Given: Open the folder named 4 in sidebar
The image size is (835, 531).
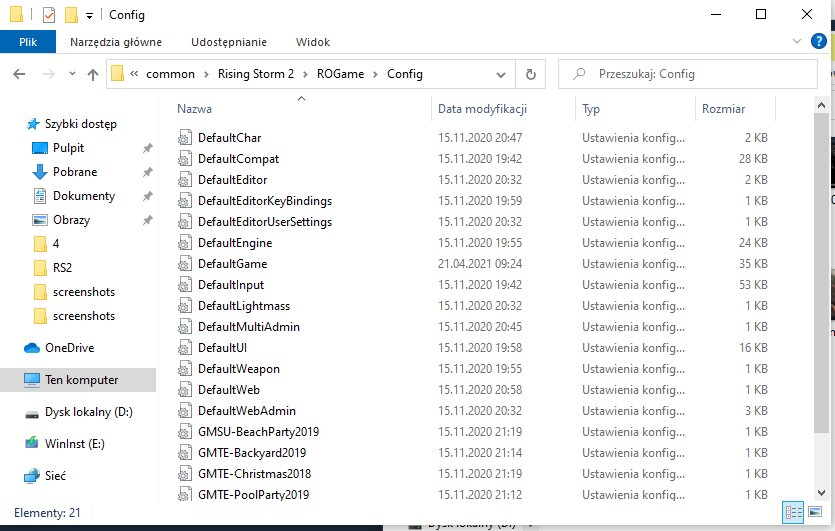Looking at the screenshot, I should pos(56,244).
